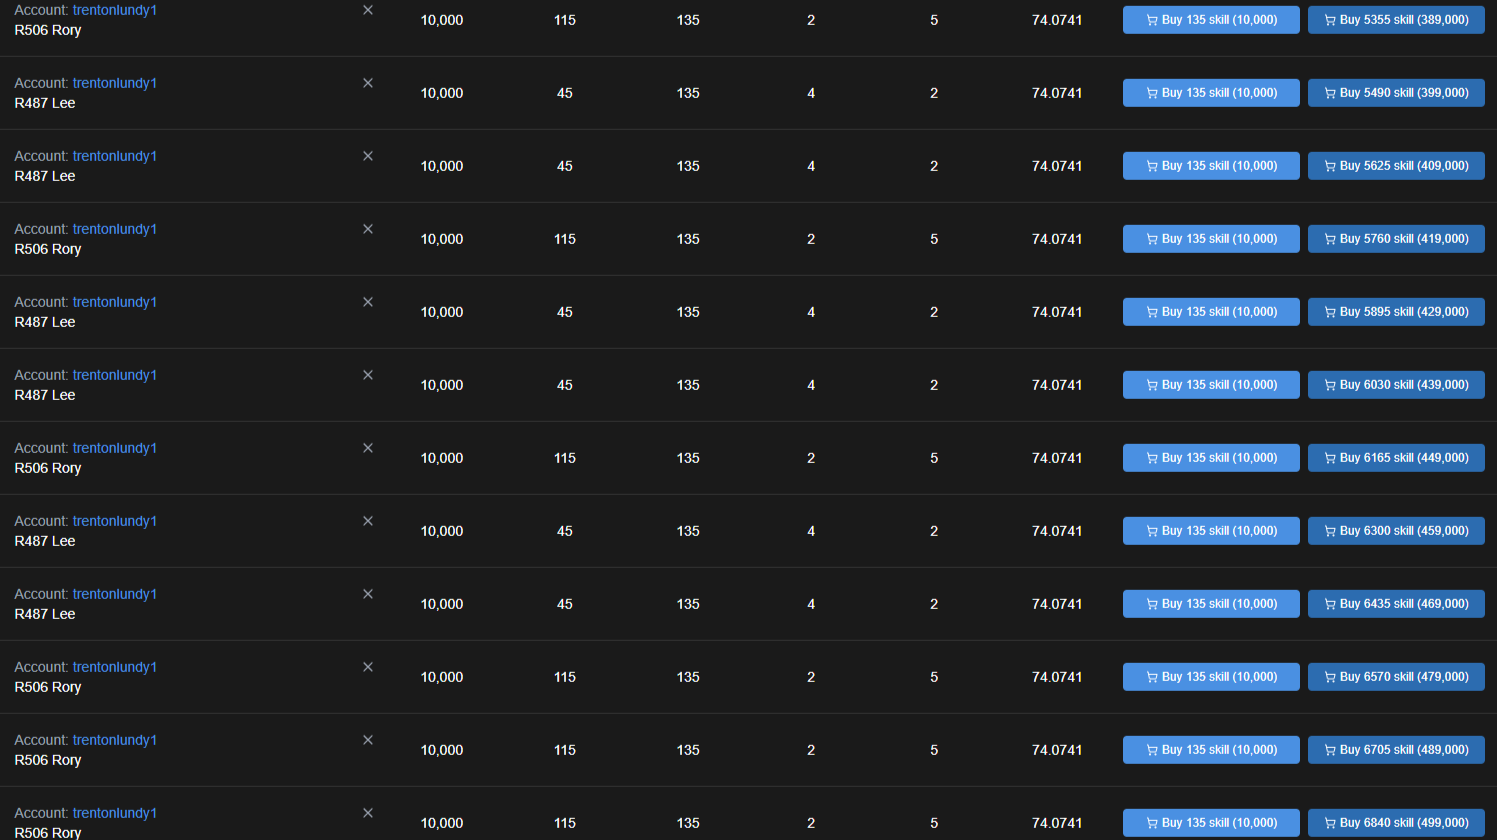Remove the row with Buy 6300 skill
Image resolution: width=1497 pixels, height=840 pixels.
368,521
